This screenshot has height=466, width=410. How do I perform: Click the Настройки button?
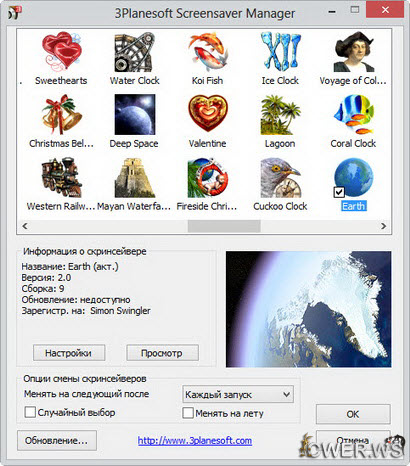pos(69,353)
